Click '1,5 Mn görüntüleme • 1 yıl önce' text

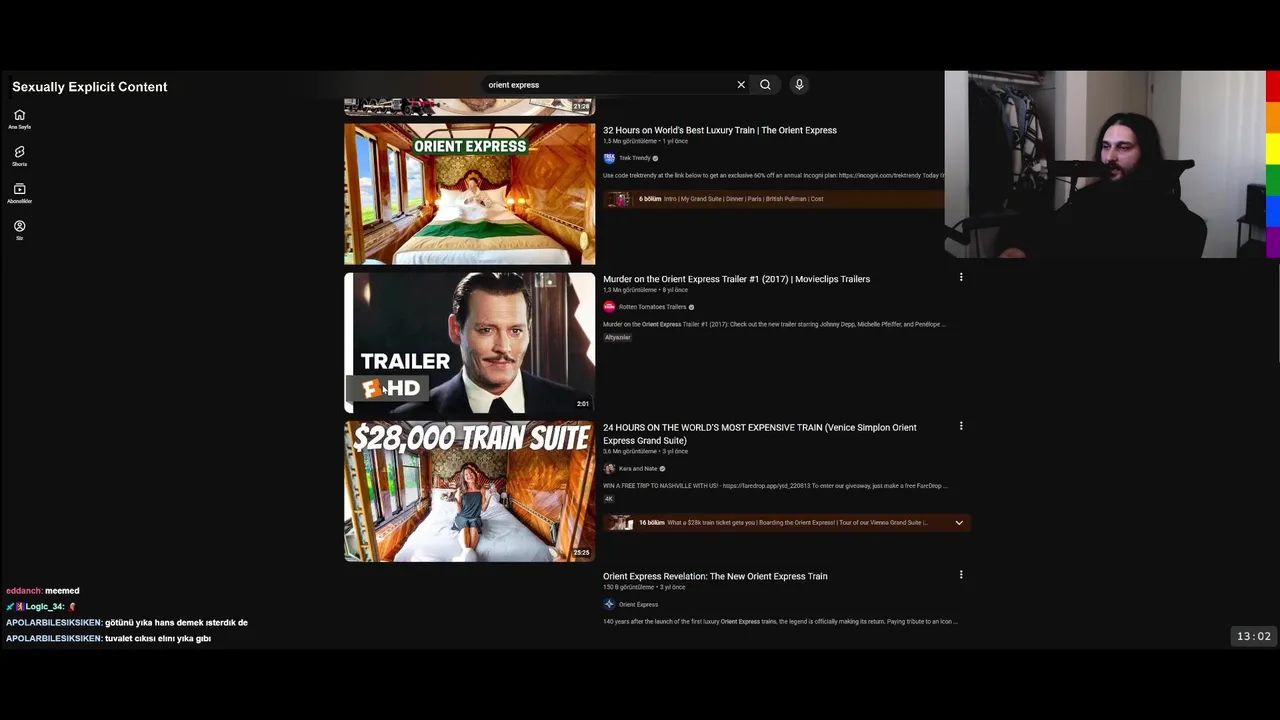[x=645, y=141]
